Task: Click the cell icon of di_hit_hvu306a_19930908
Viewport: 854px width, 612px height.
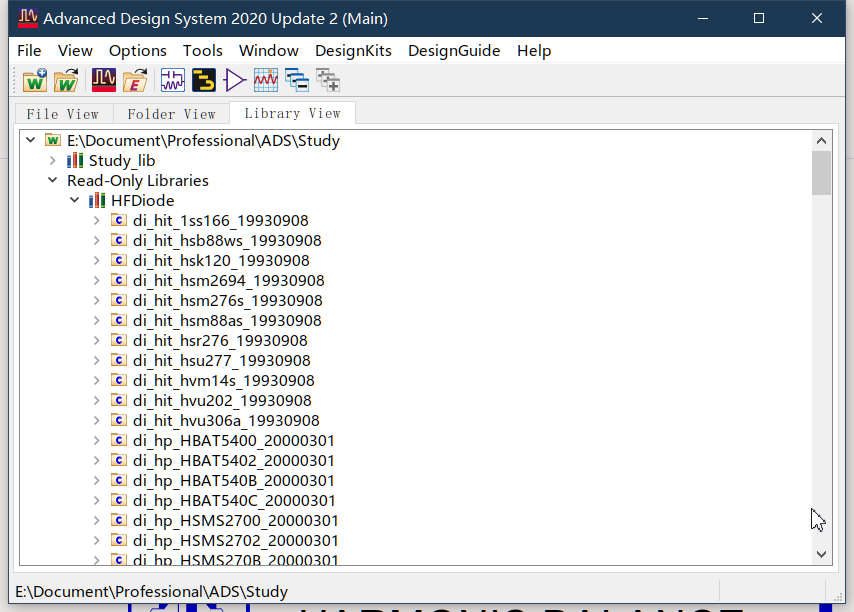Action: (119, 420)
